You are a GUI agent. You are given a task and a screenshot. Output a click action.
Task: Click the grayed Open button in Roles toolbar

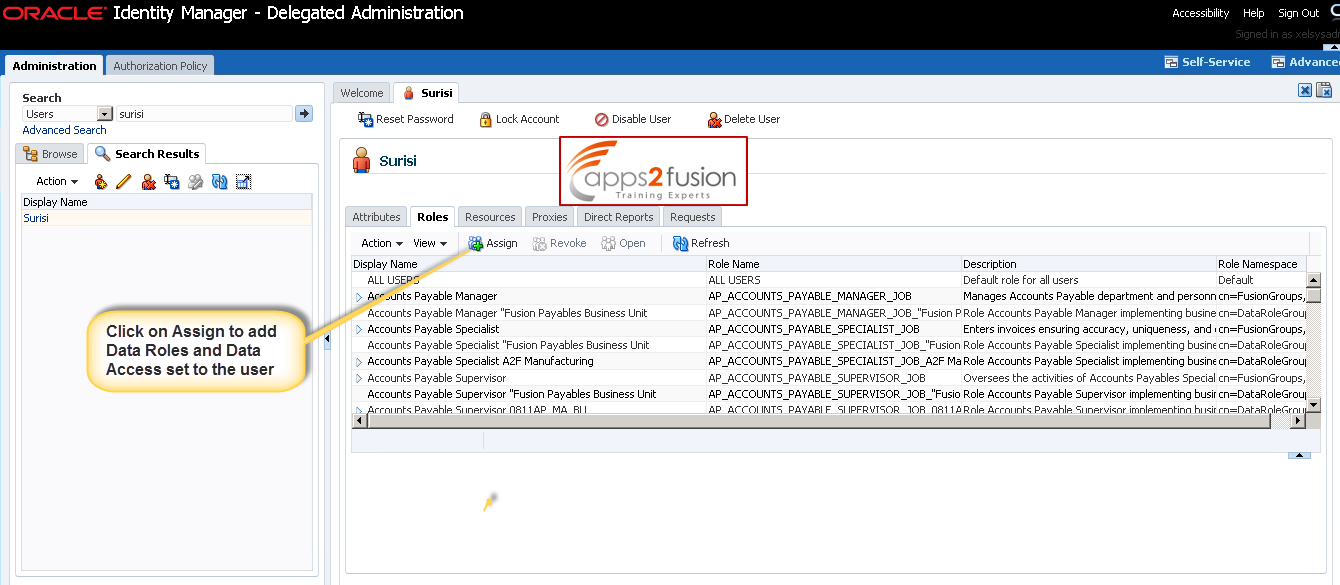point(624,243)
